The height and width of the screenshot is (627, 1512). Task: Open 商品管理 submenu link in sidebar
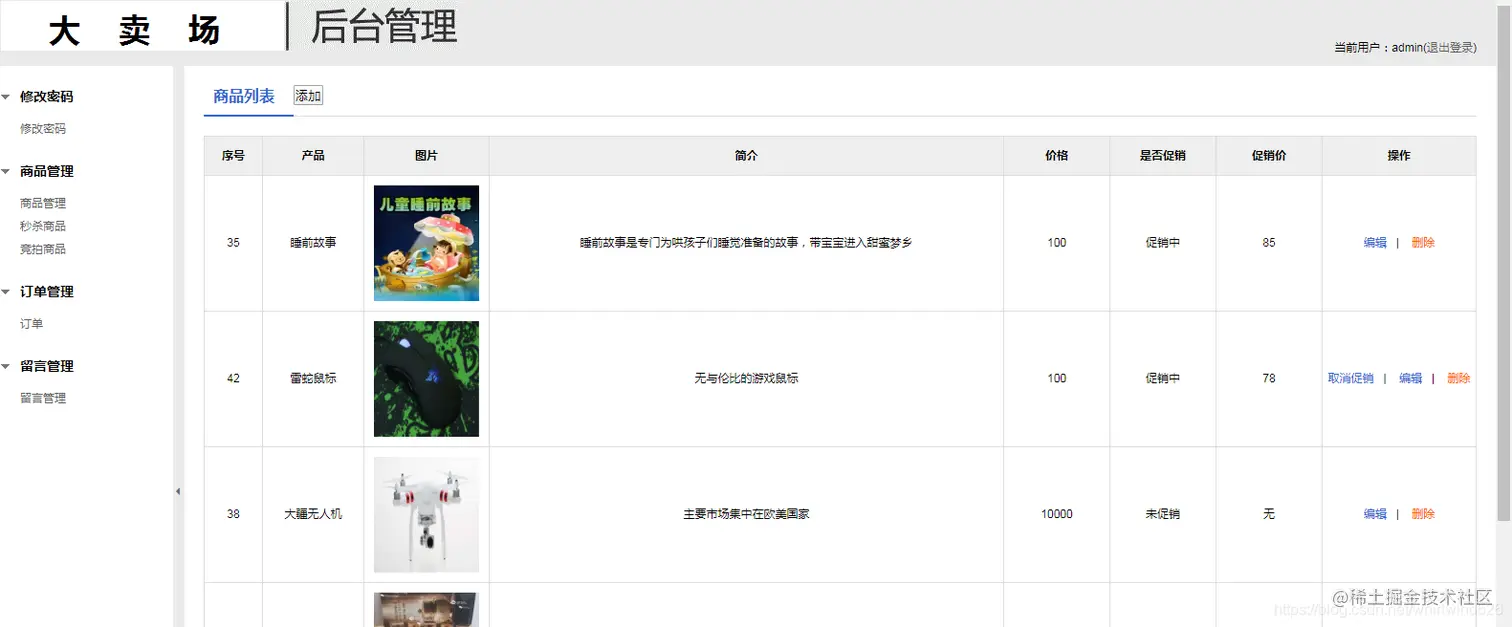(x=43, y=203)
